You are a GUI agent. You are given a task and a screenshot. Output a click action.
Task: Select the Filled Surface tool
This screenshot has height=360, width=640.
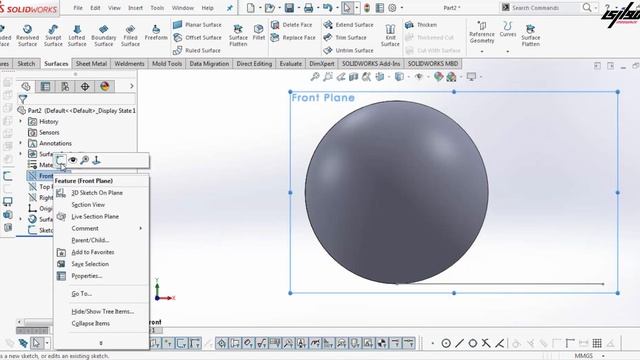point(130,35)
